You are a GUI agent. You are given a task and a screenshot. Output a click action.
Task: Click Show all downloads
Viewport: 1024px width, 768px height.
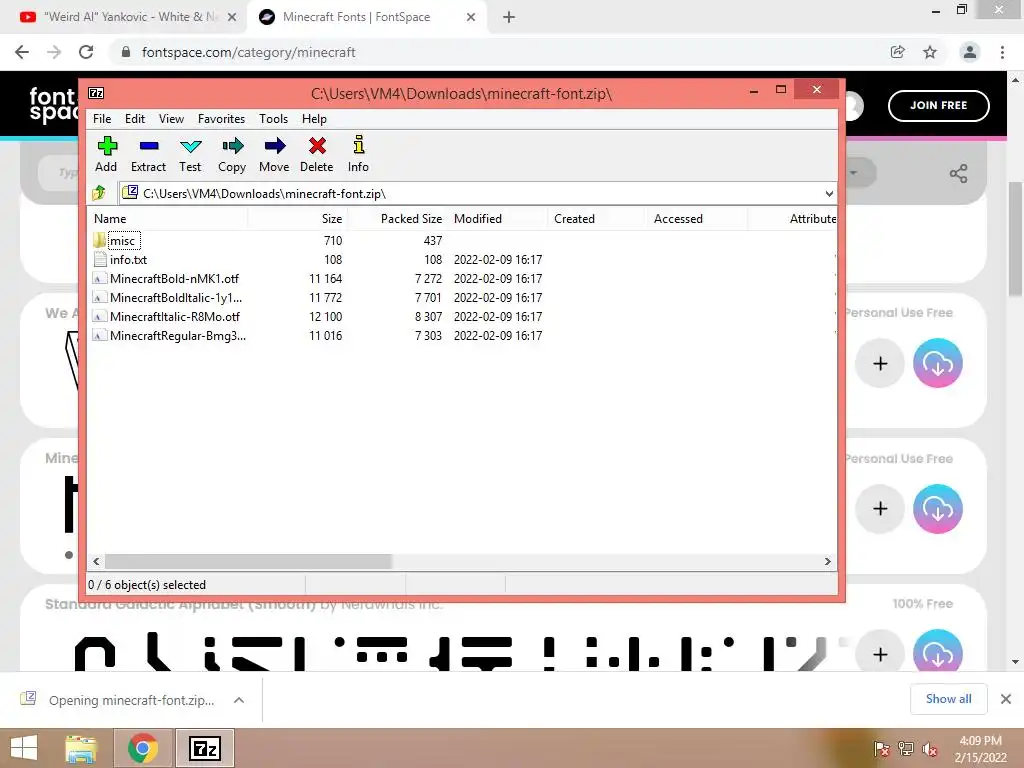[x=948, y=699]
